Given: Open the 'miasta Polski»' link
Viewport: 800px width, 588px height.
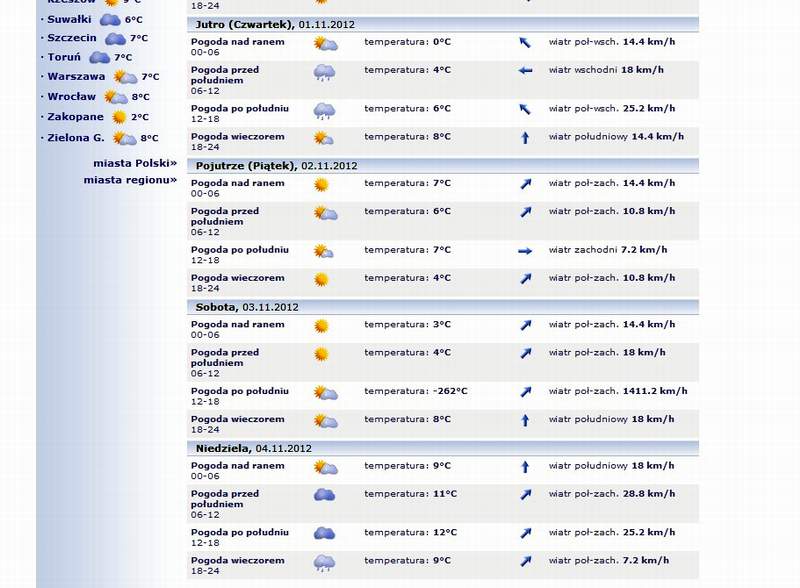Looking at the screenshot, I should [135, 162].
